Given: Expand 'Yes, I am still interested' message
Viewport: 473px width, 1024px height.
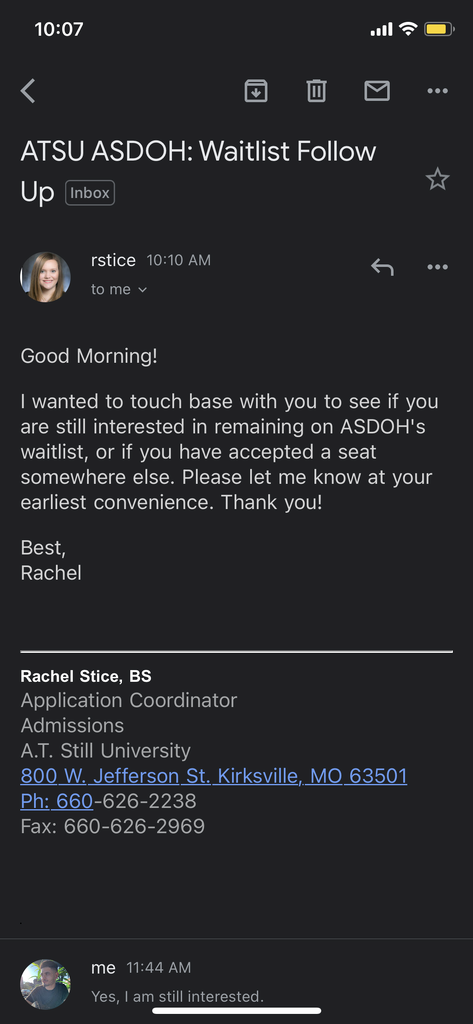Looking at the screenshot, I should [x=177, y=997].
